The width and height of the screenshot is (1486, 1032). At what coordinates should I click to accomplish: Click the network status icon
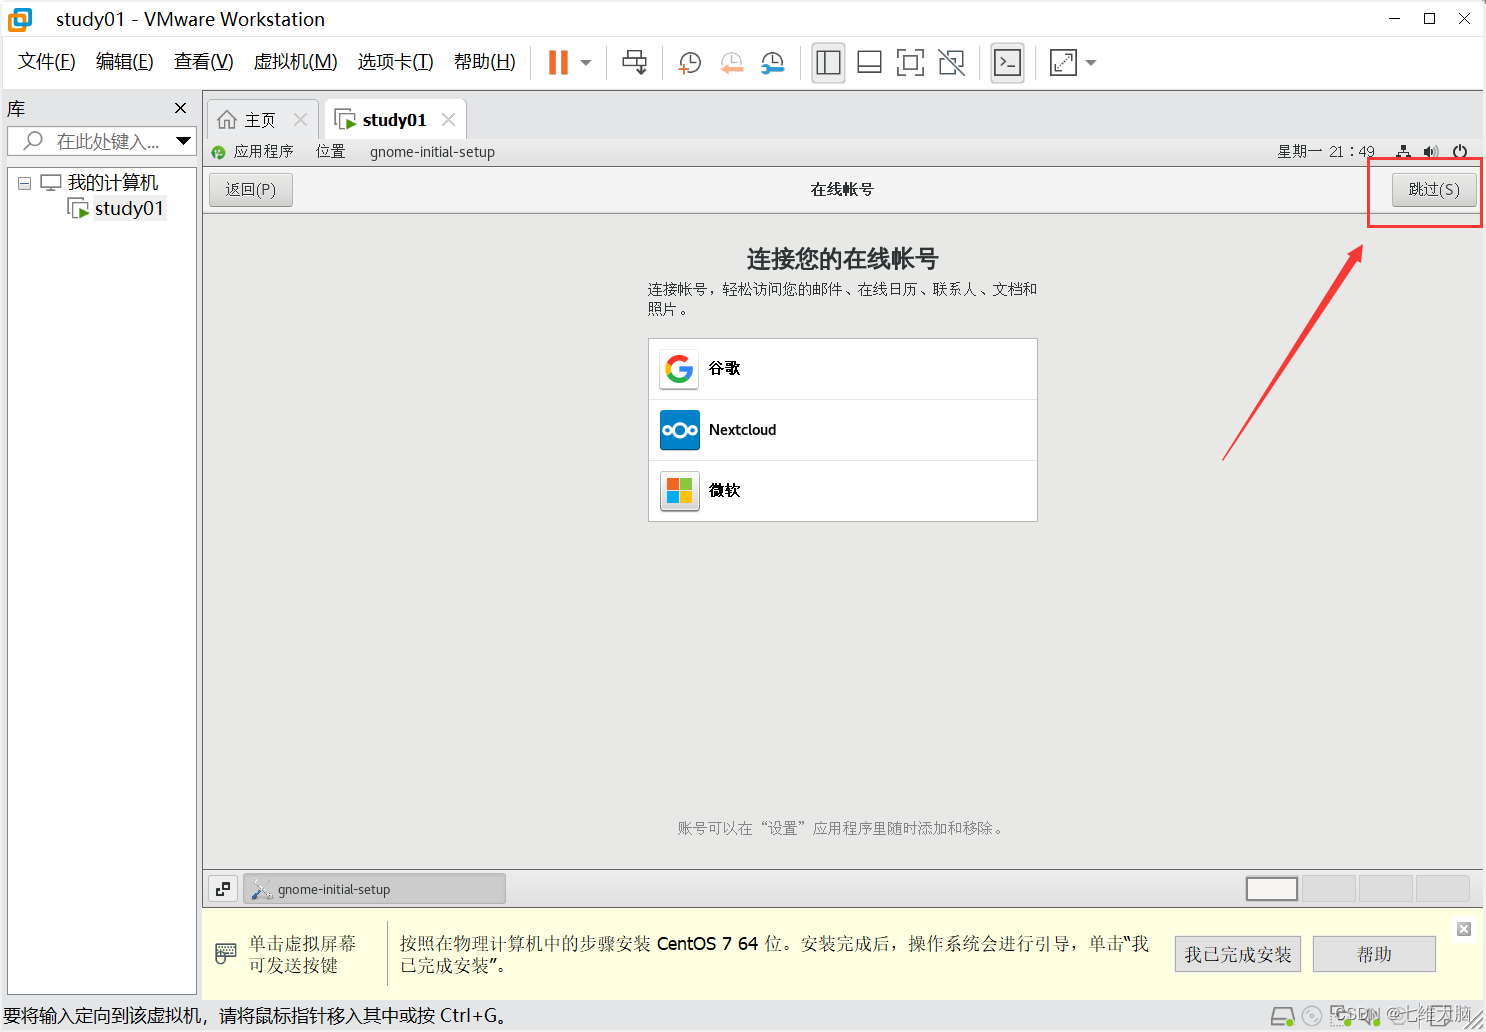click(x=1404, y=152)
